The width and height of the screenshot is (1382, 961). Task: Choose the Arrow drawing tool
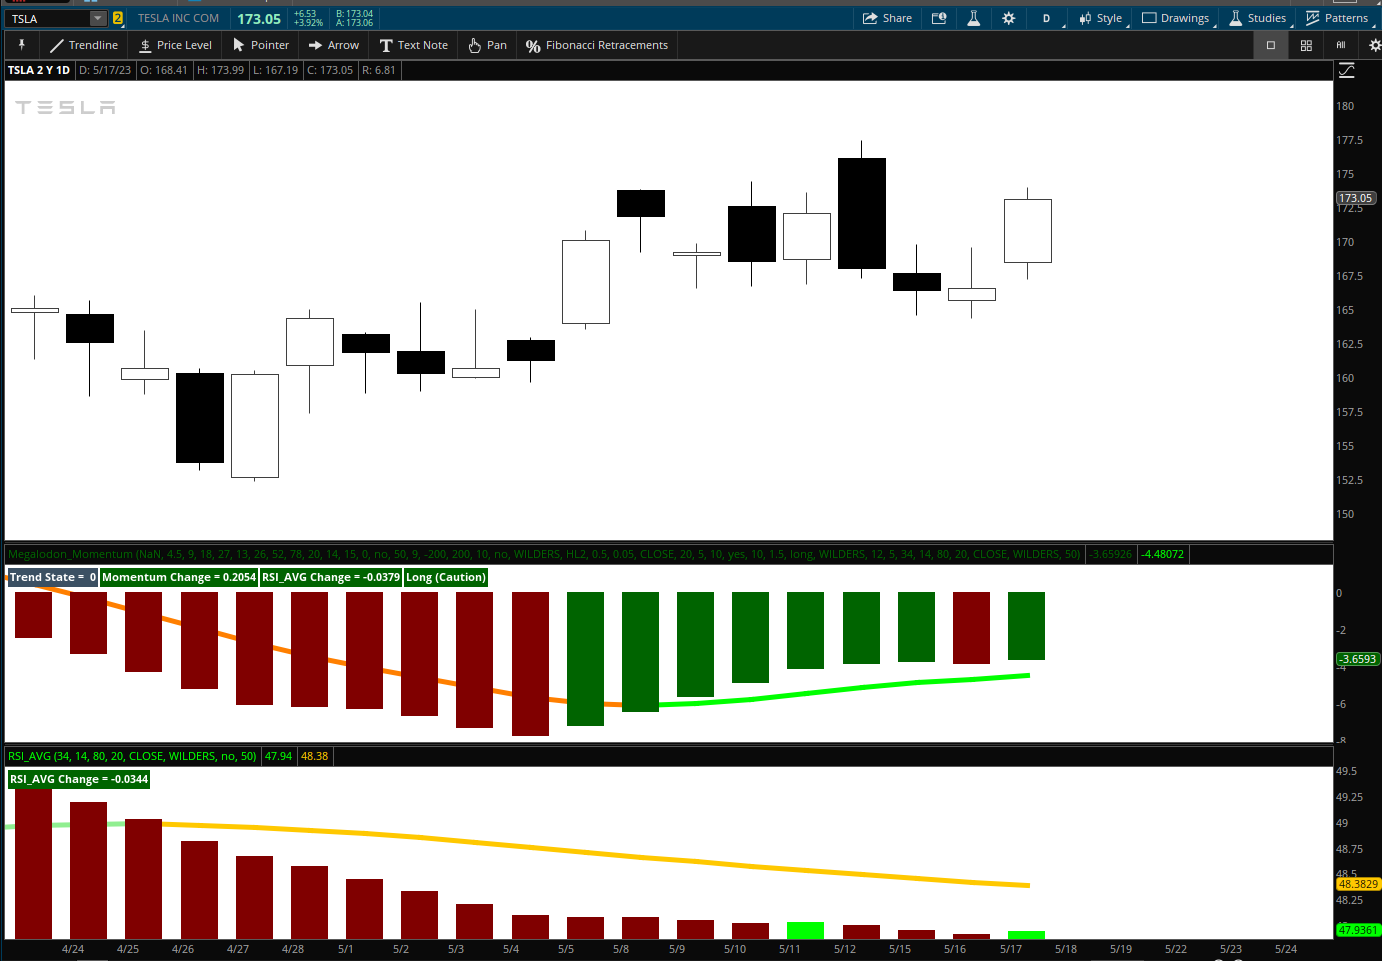333,45
